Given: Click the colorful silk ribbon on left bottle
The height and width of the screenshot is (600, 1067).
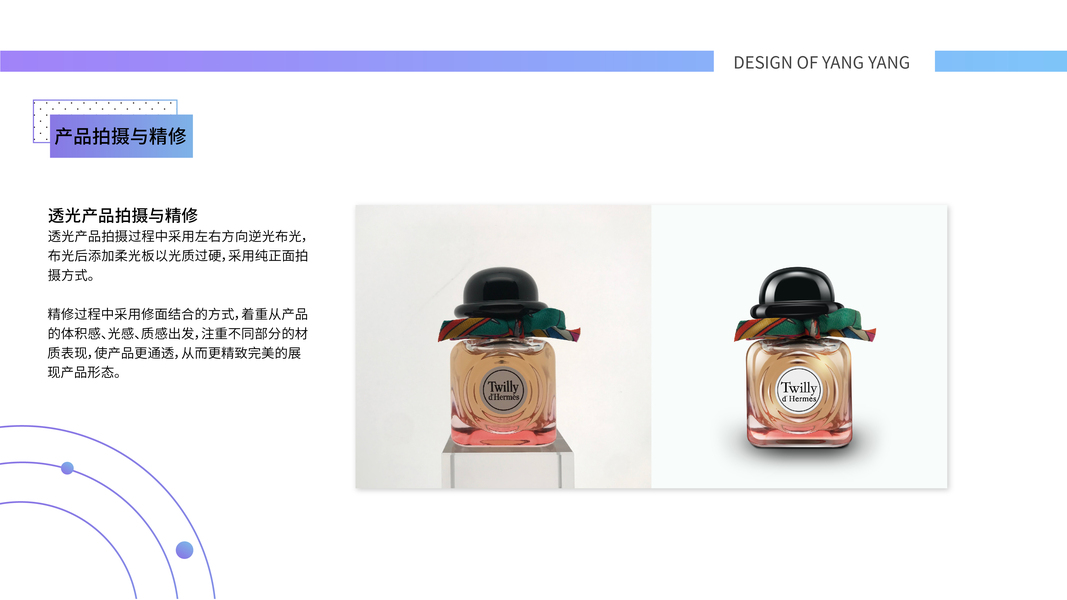Looking at the screenshot, I should point(509,324).
